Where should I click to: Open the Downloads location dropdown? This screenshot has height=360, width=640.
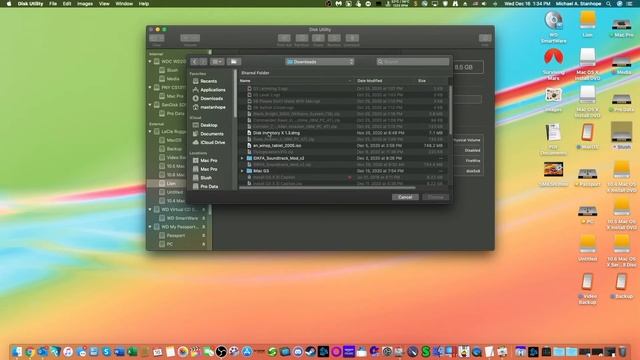click(x=320, y=62)
